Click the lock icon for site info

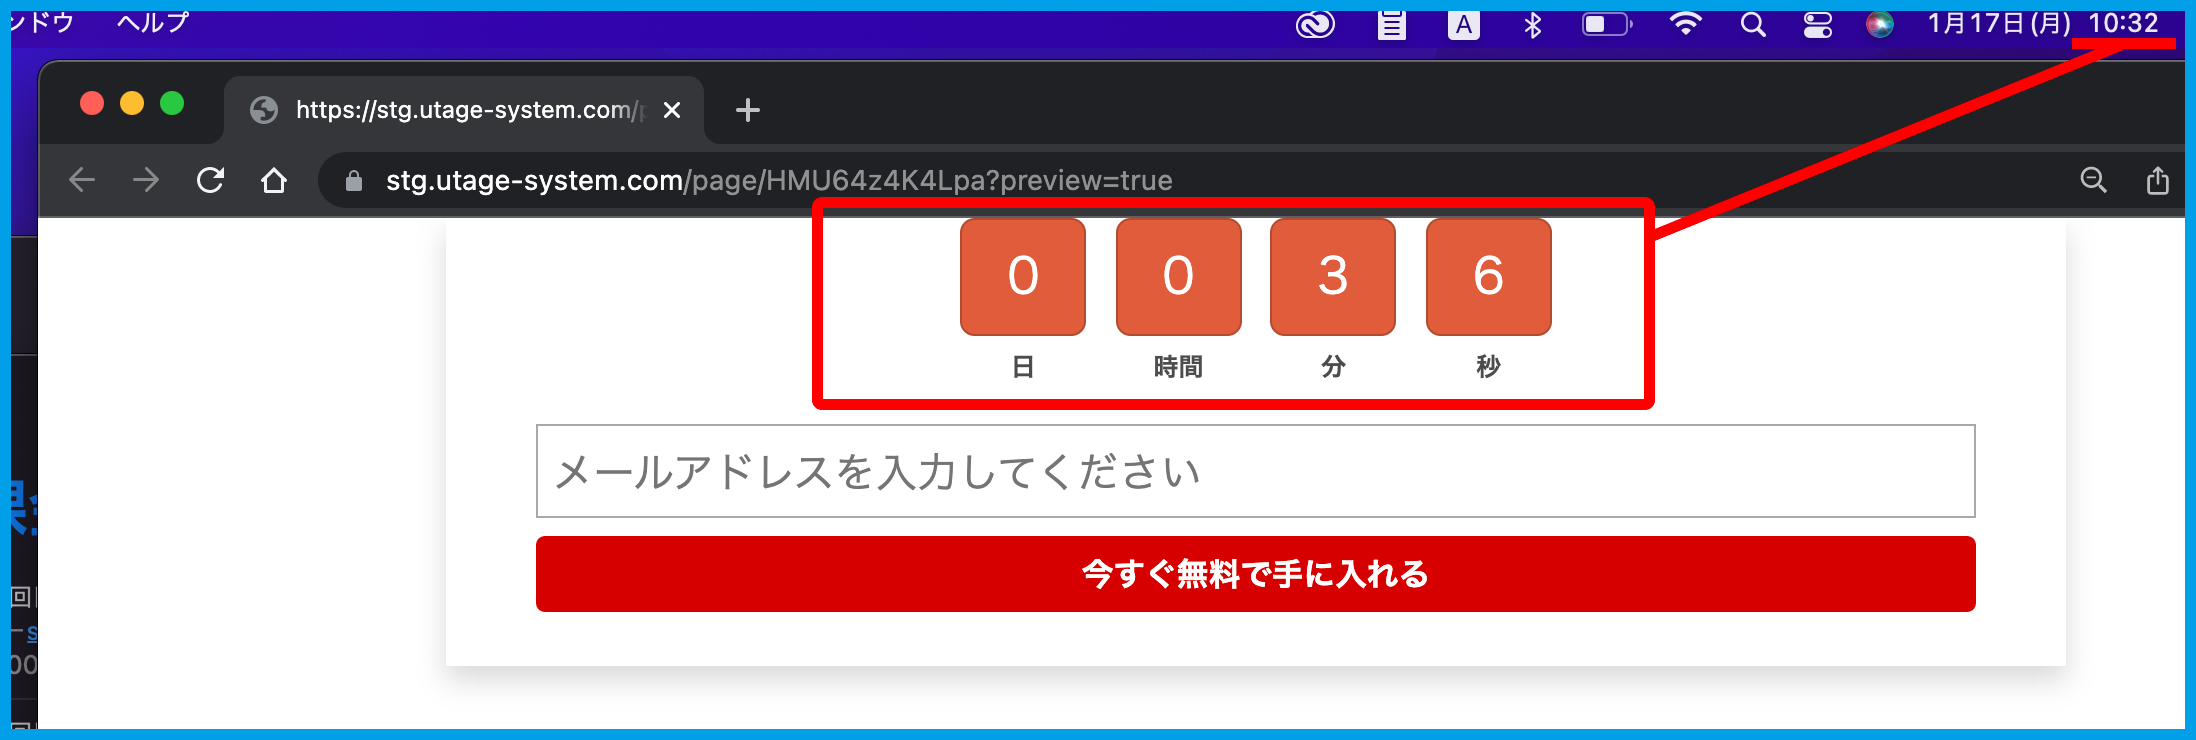pyautogui.click(x=353, y=180)
